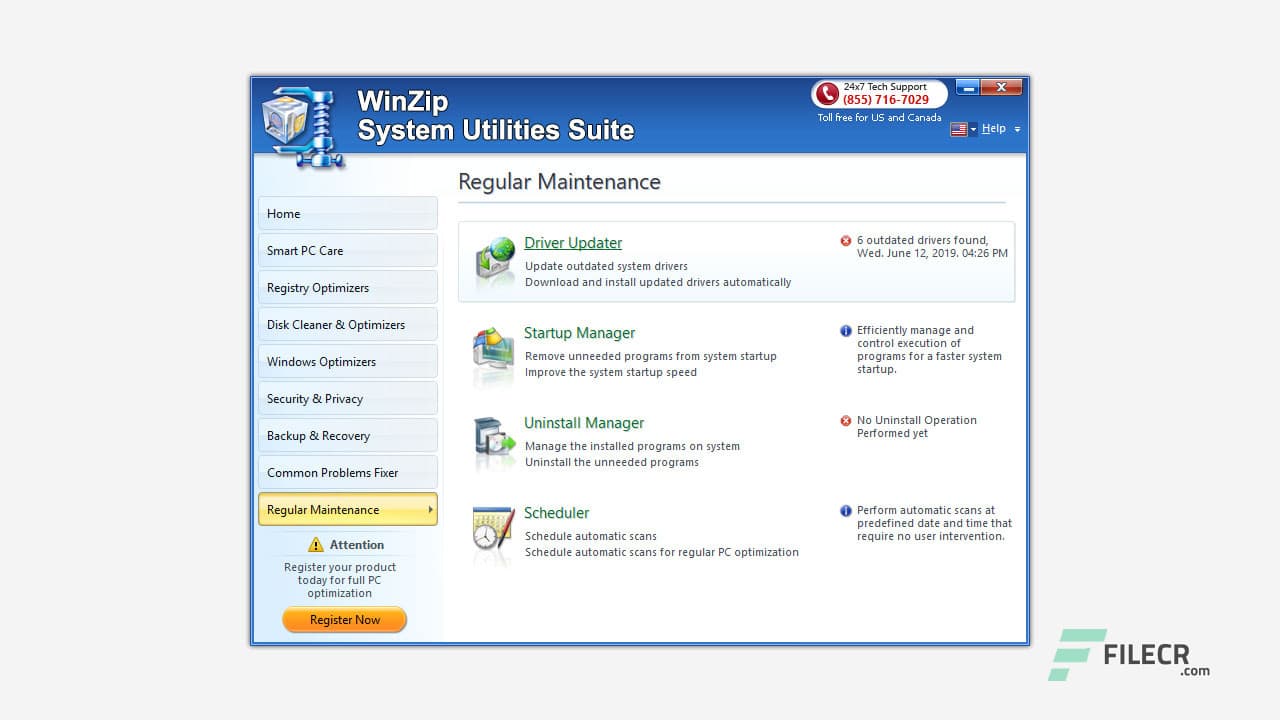Click the info icon next to Startup Manager description

[x=845, y=330]
